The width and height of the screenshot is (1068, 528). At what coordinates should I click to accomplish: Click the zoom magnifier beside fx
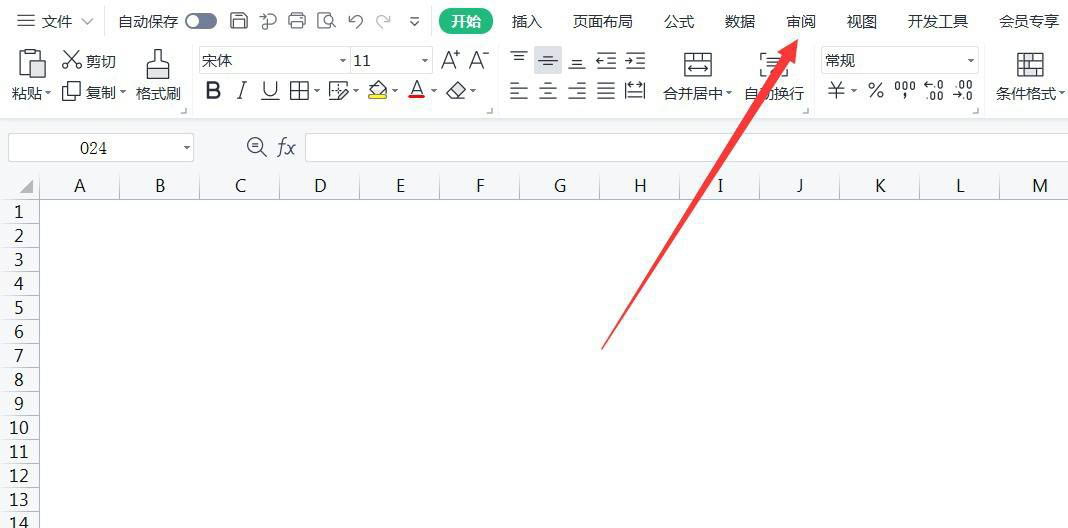coord(256,146)
